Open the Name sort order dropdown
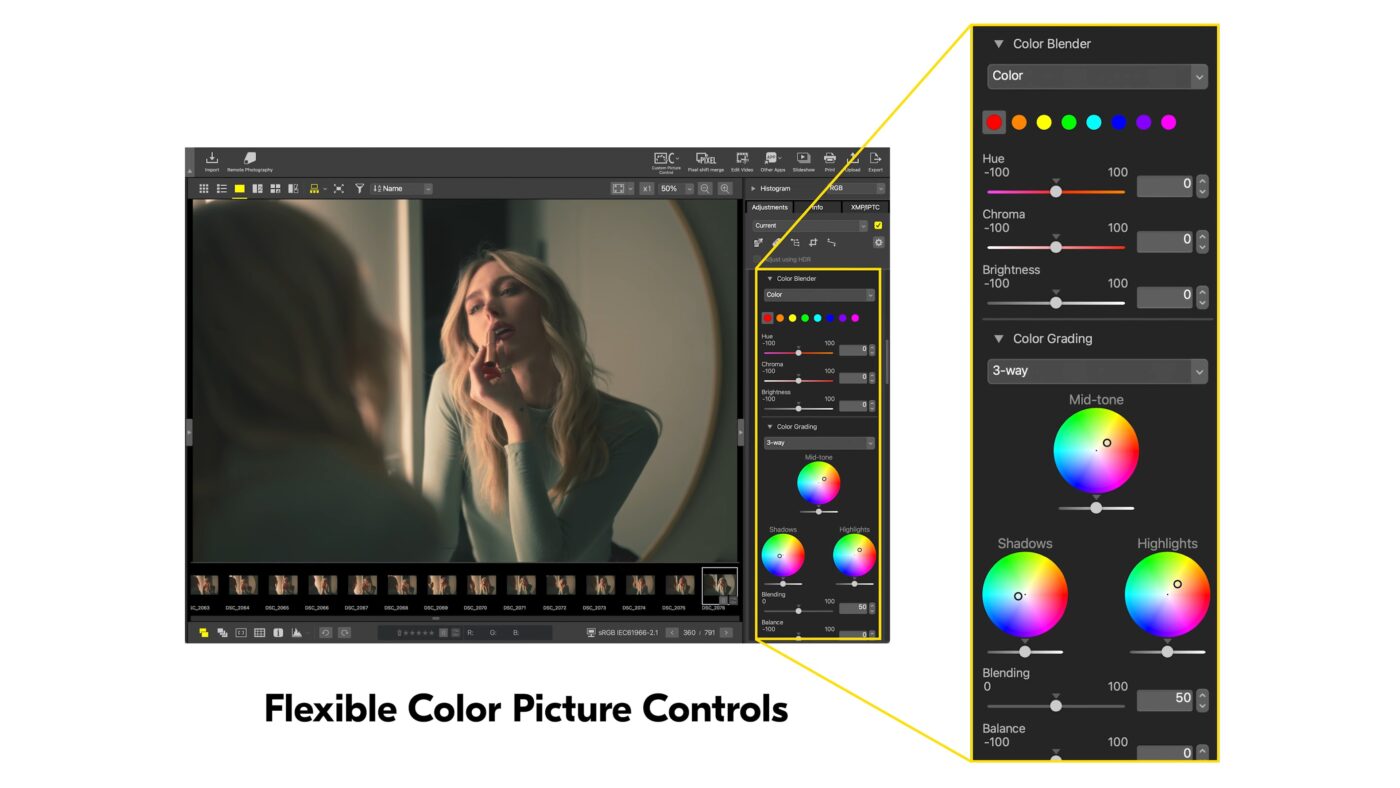Screen dimensions: 1400x788 402,189
